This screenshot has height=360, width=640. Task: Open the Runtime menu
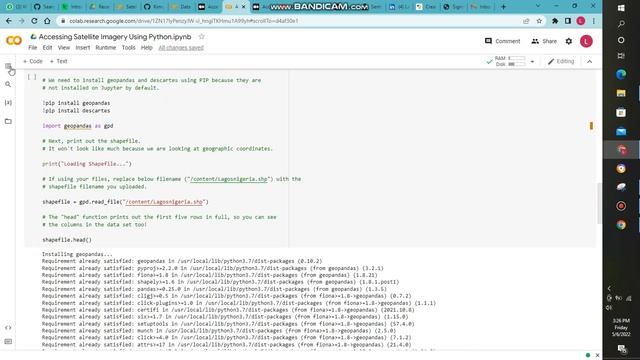[106, 48]
